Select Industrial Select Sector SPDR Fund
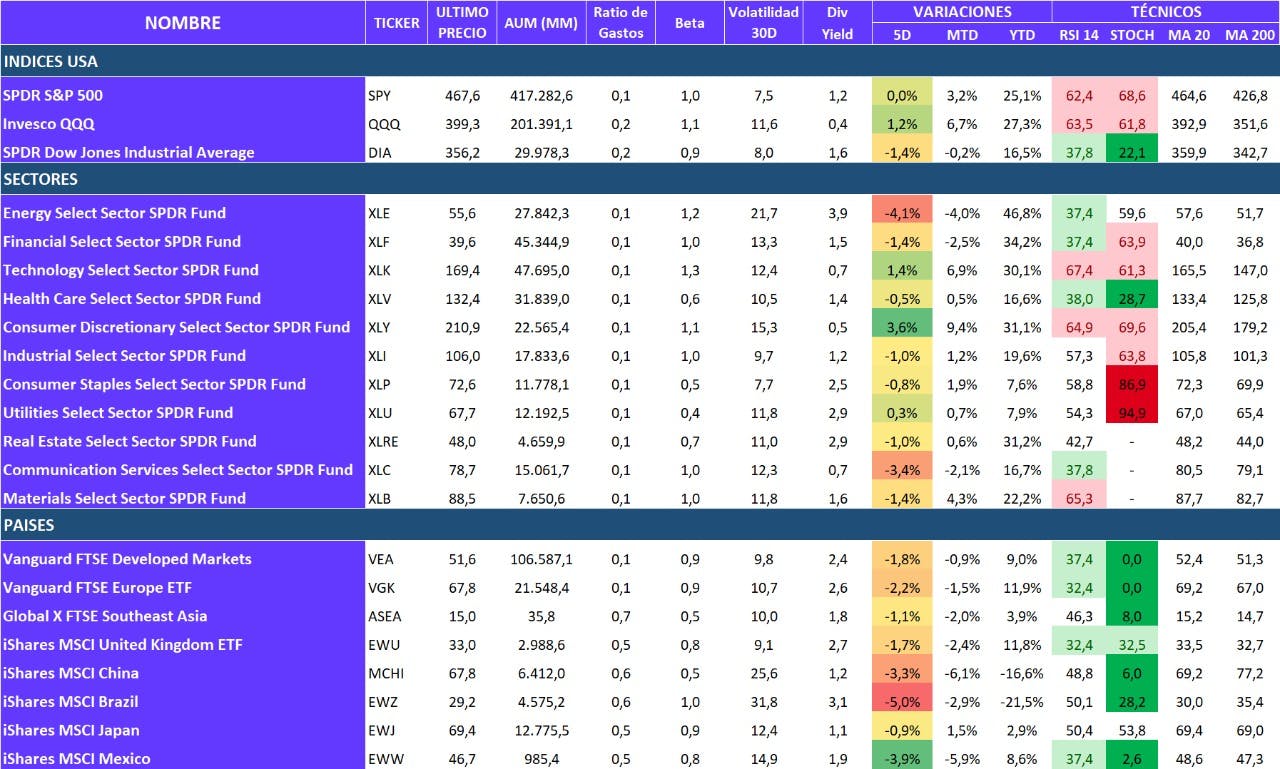 click(x=183, y=355)
